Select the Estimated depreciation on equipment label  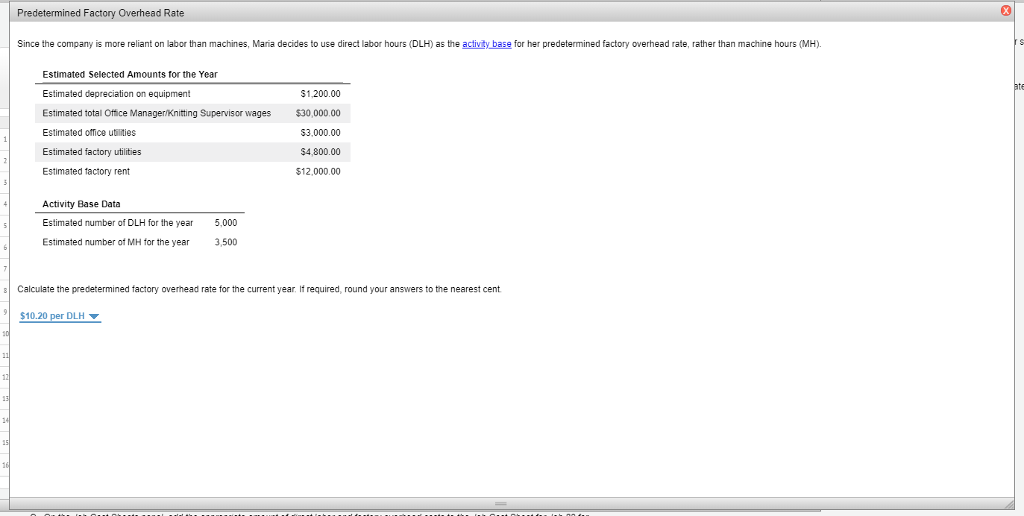(x=116, y=94)
